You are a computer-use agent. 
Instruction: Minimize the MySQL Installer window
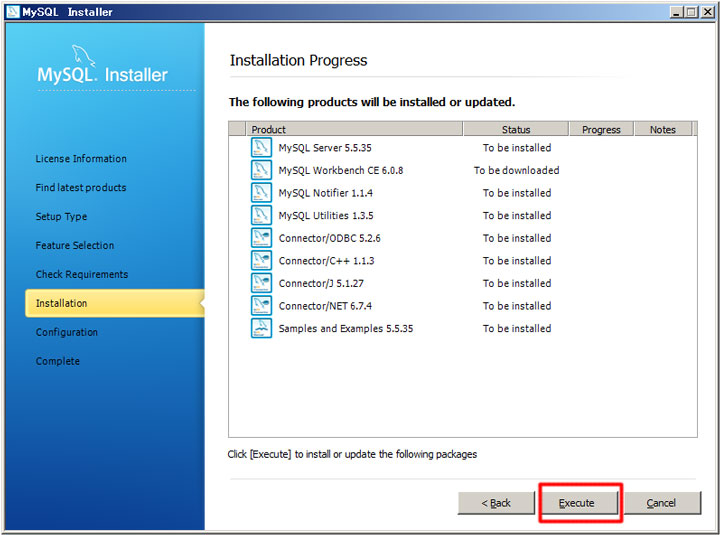point(676,12)
